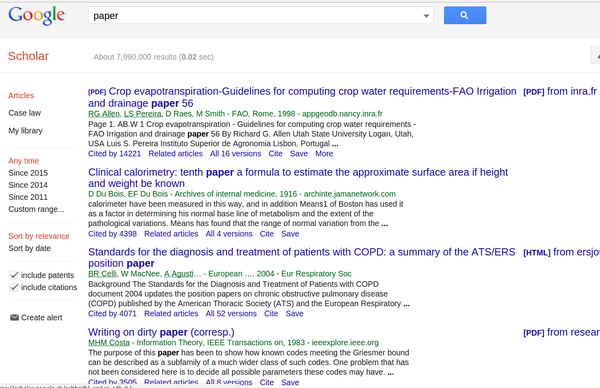Click the Google logo

click(x=37, y=16)
